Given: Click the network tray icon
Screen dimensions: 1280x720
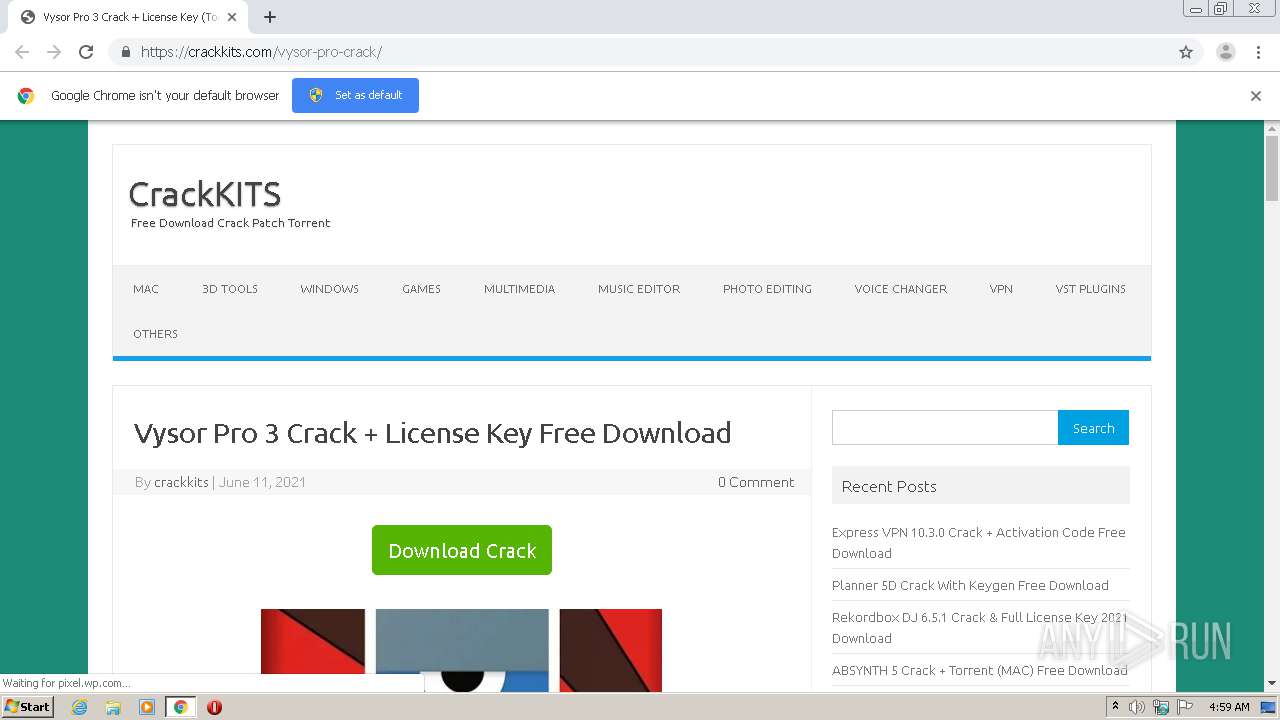Looking at the screenshot, I should coord(1161,707).
